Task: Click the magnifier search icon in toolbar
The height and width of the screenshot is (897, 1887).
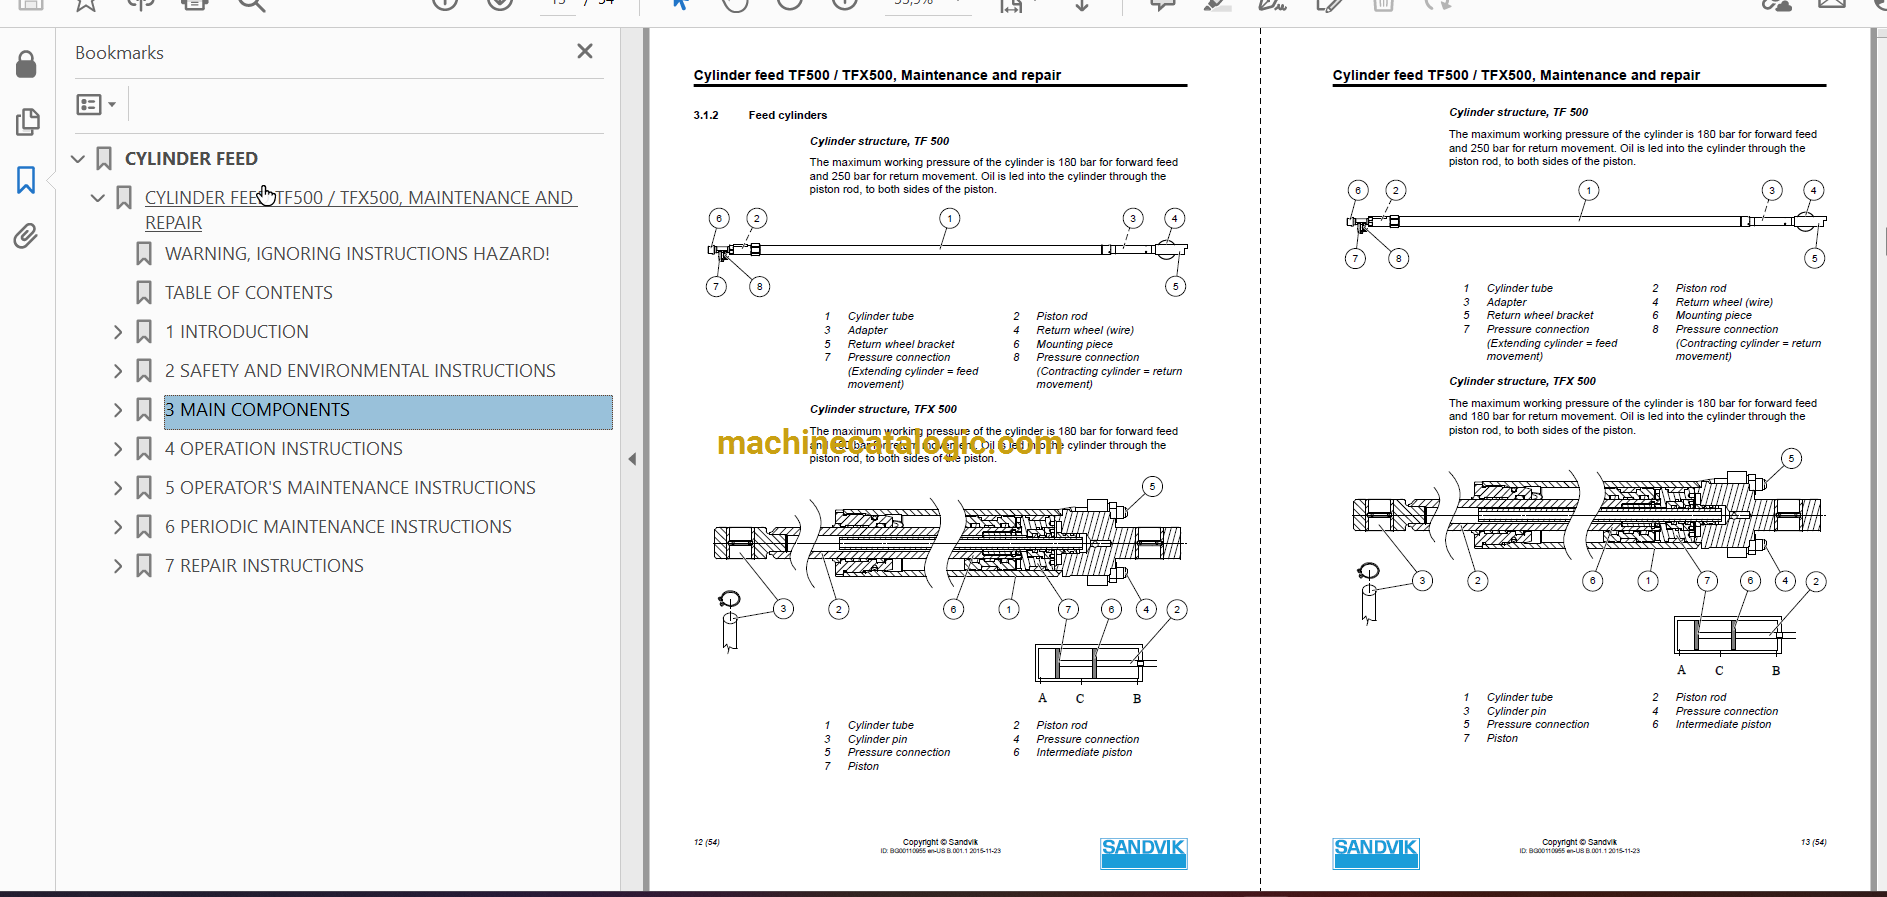Action: point(251,5)
